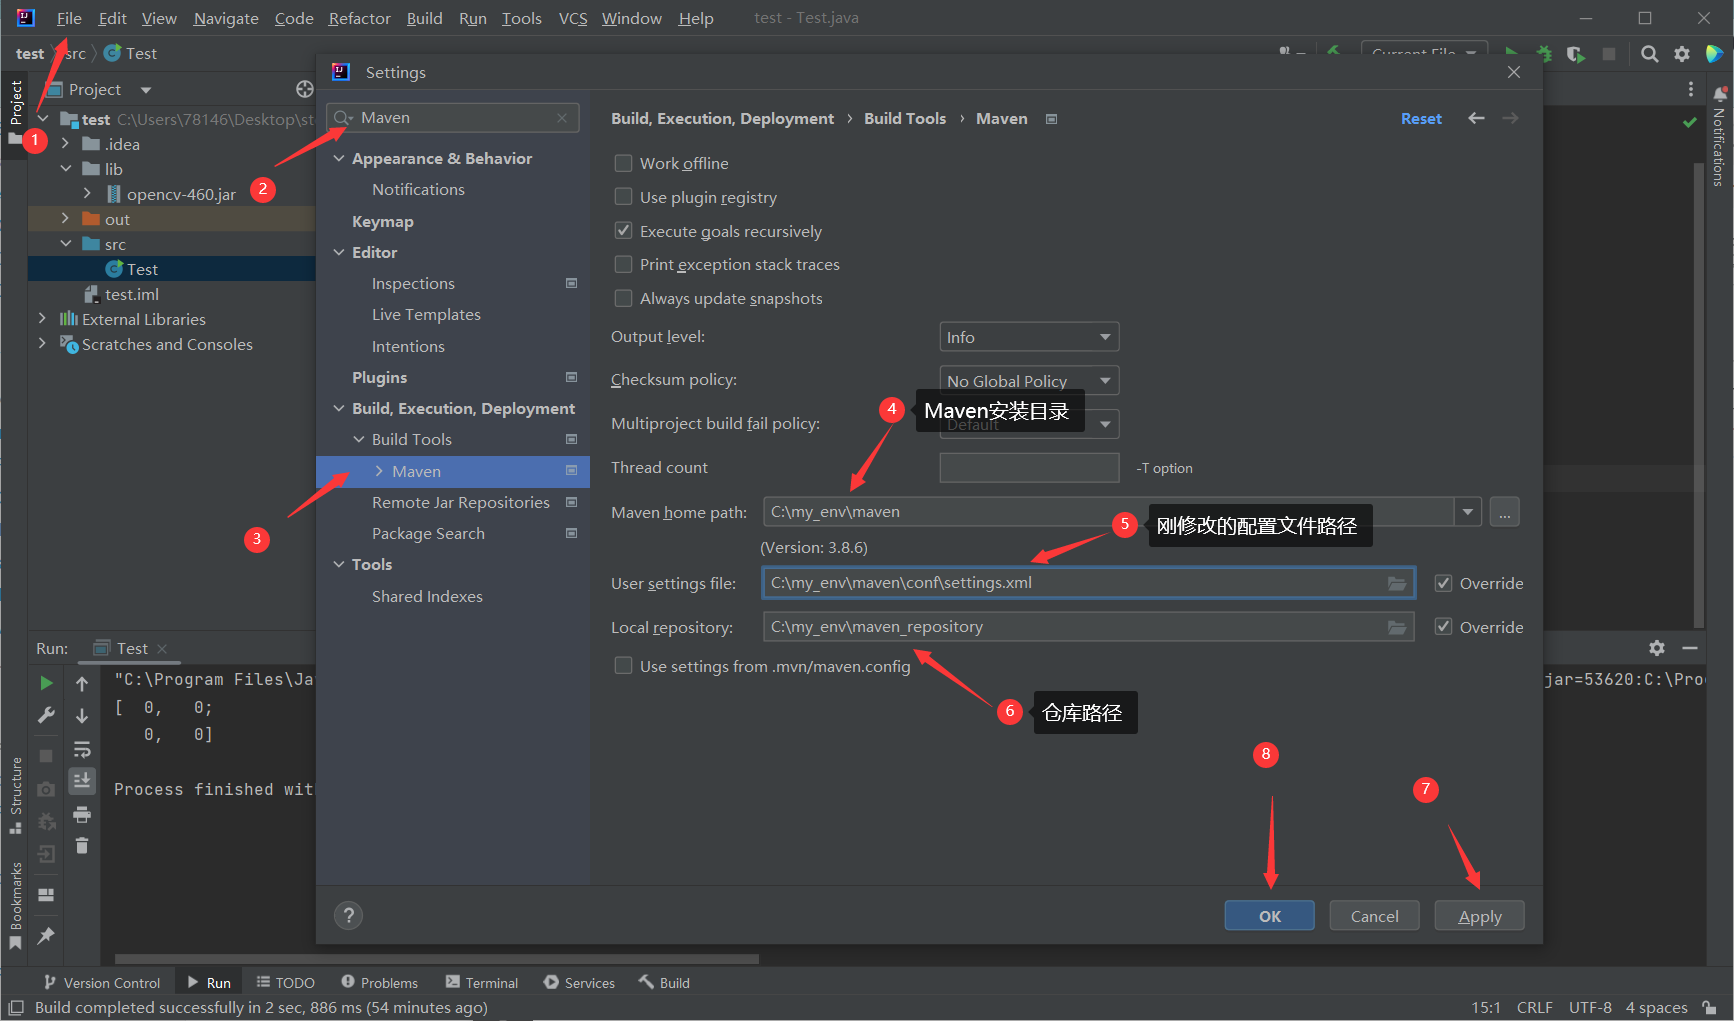Print Run console output with printer icon
Viewport: 1734px width, 1021px height.
click(82, 814)
